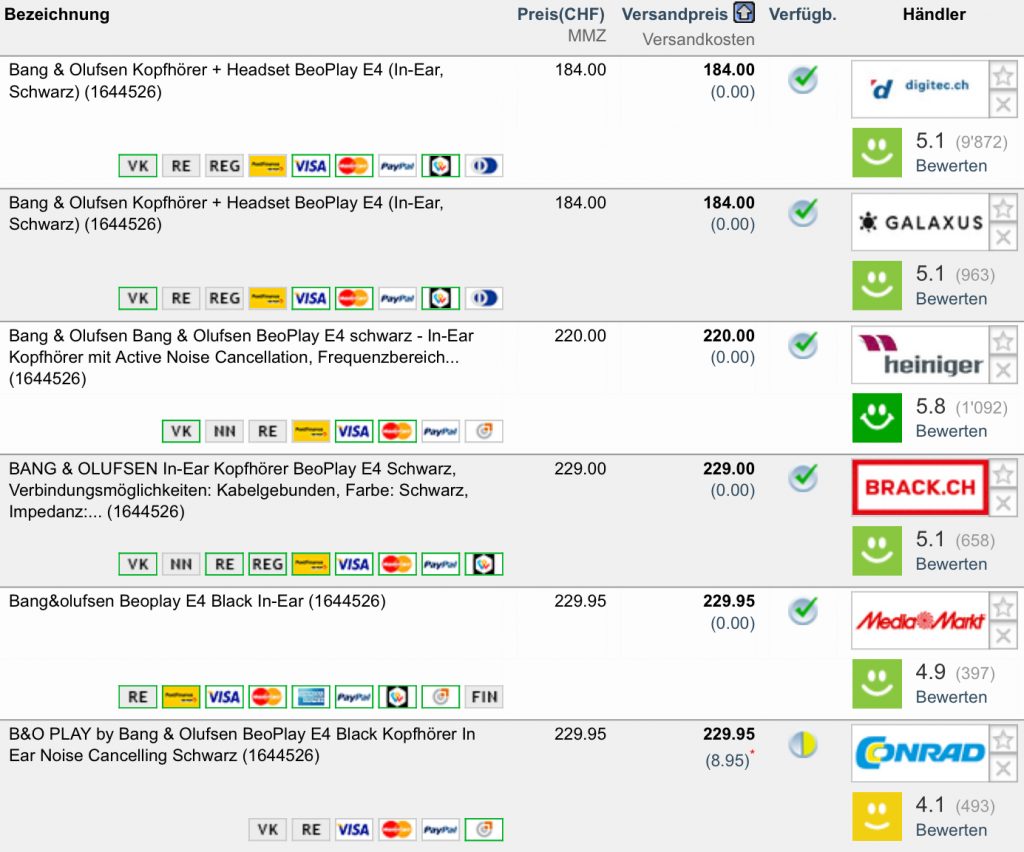Click the star icon beside the heiniger logo

[1003, 342]
